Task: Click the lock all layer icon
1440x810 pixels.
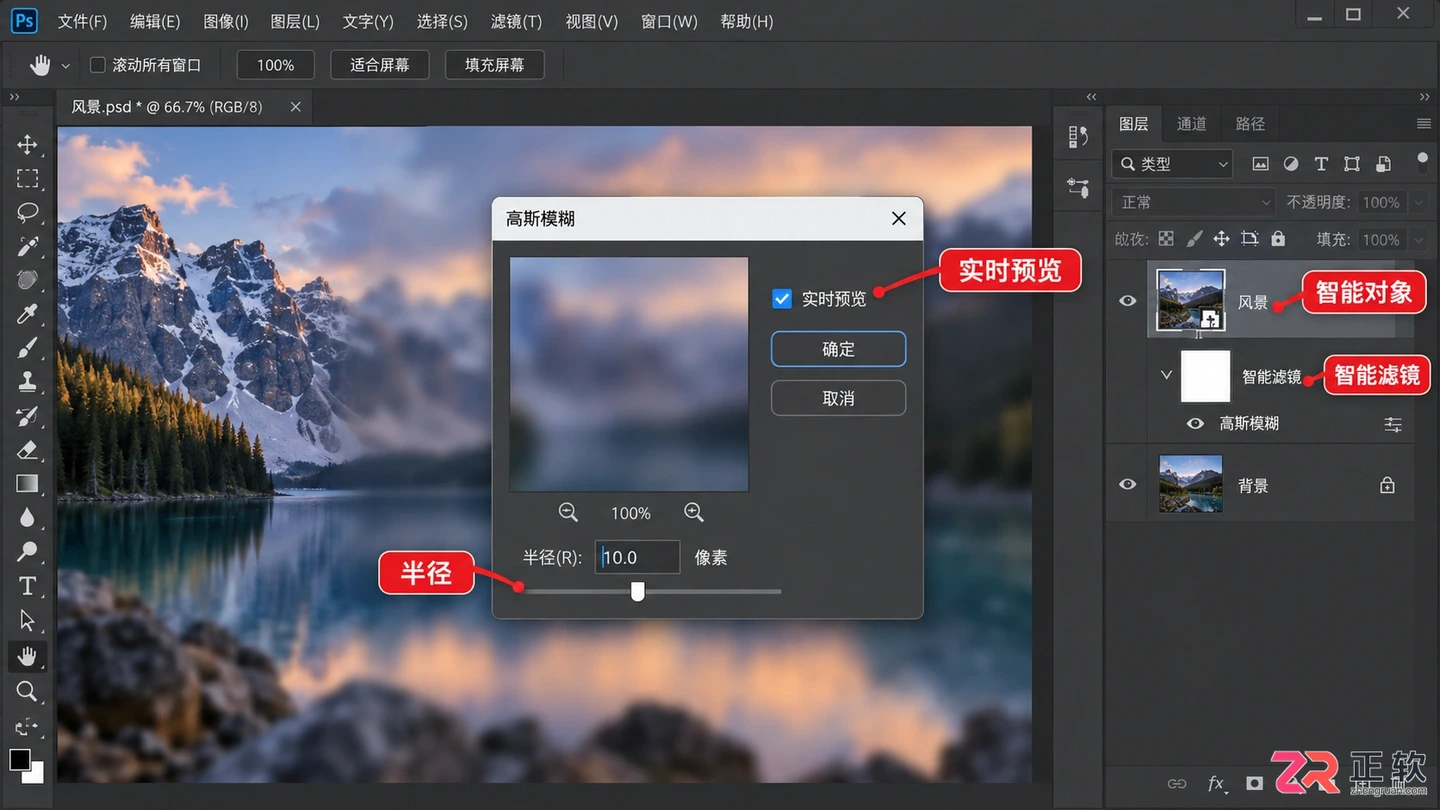Action: click(x=1278, y=239)
